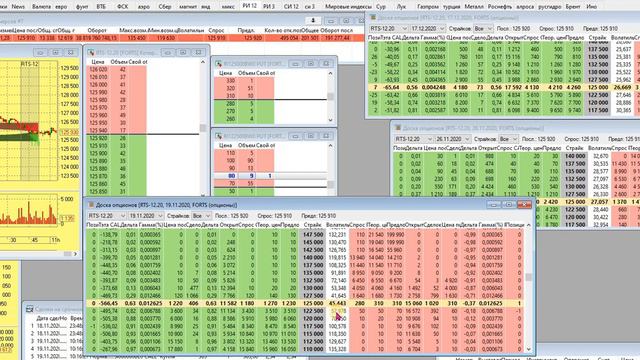Open Страйков dropdown in 17.12.2020 options board
Screen dimensions: 640x360
[483, 29]
